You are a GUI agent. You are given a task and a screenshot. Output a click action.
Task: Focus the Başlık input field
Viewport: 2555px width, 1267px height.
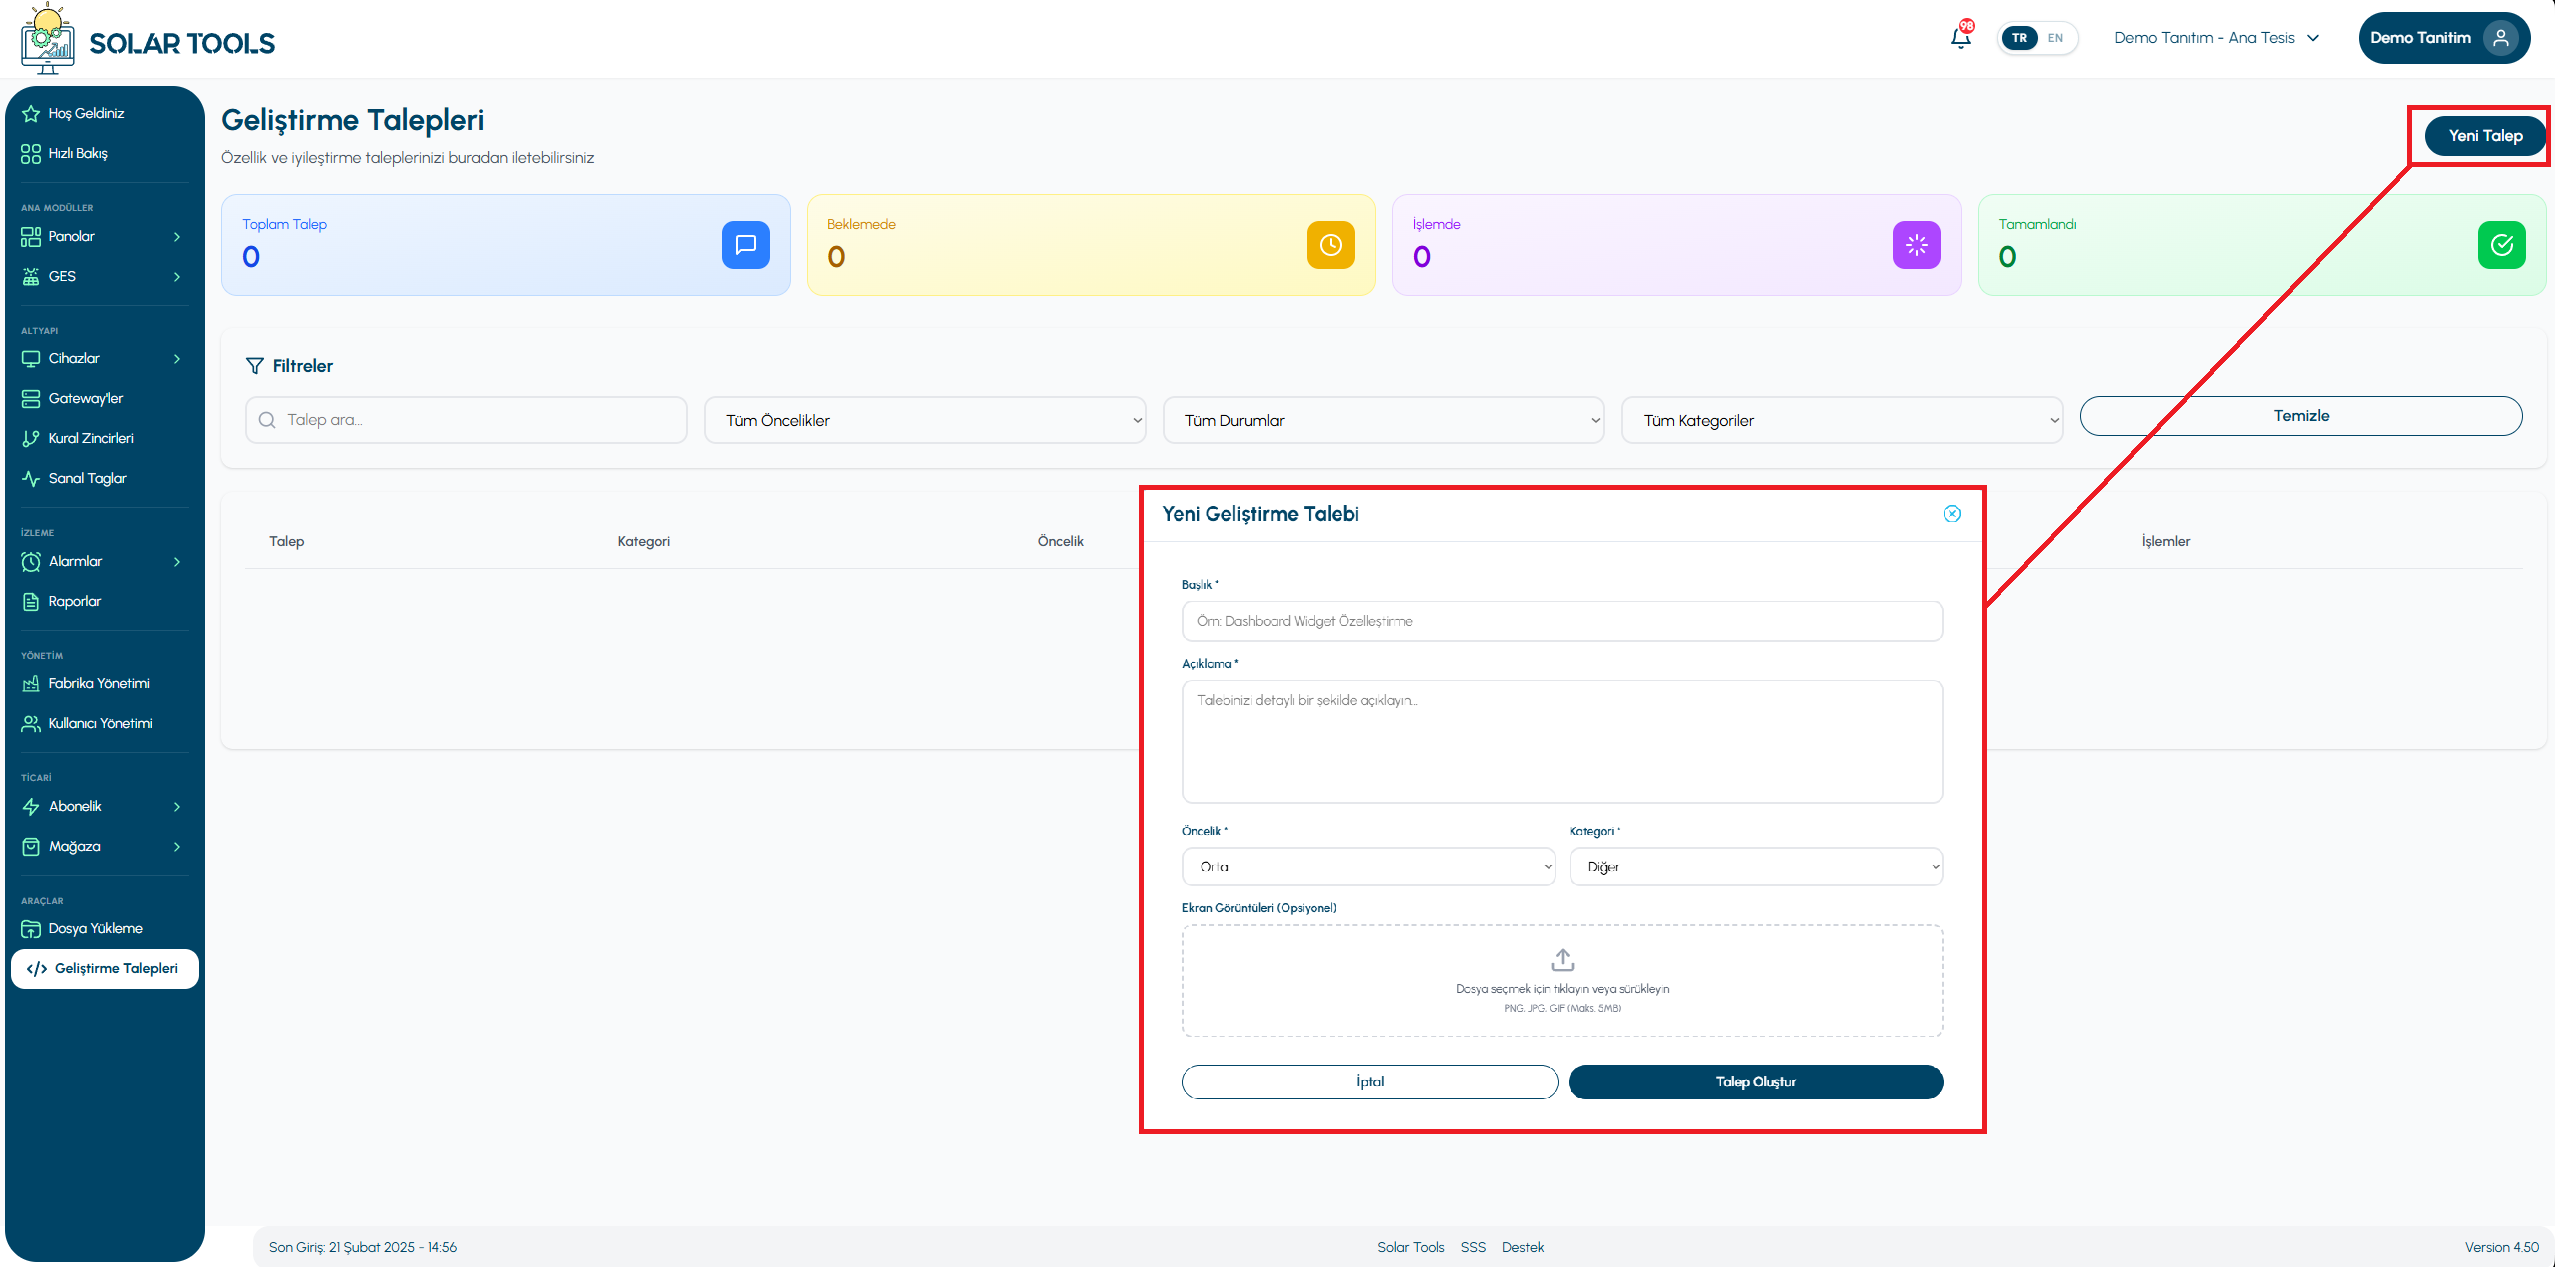pos(1562,621)
